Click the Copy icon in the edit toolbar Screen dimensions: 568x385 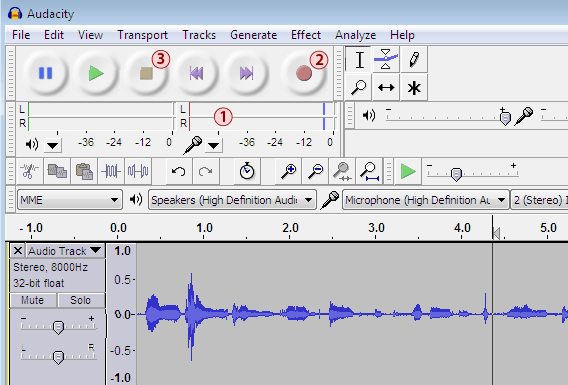(x=57, y=171)
